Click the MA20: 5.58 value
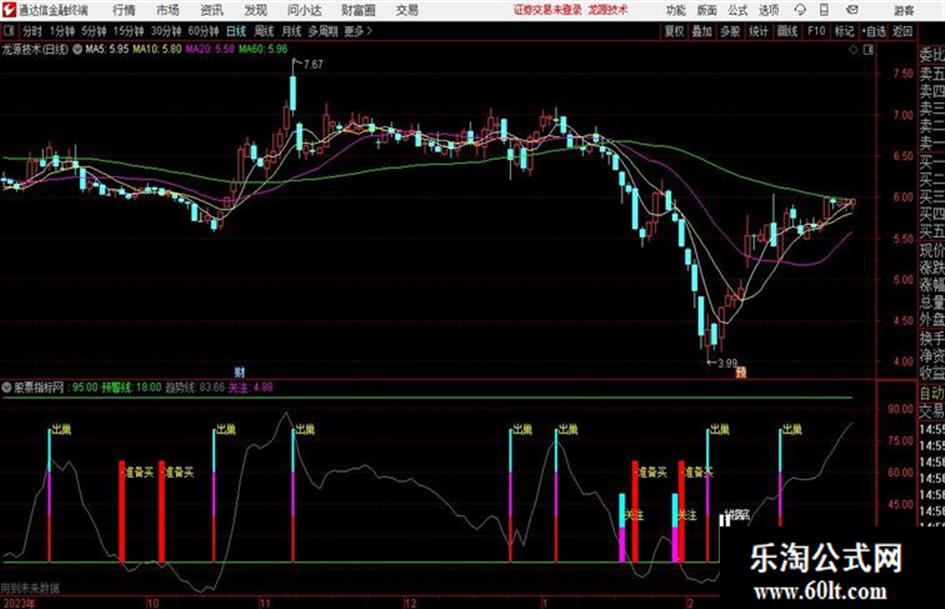Viewport: 945px width, 609px height. click(210, 49)
